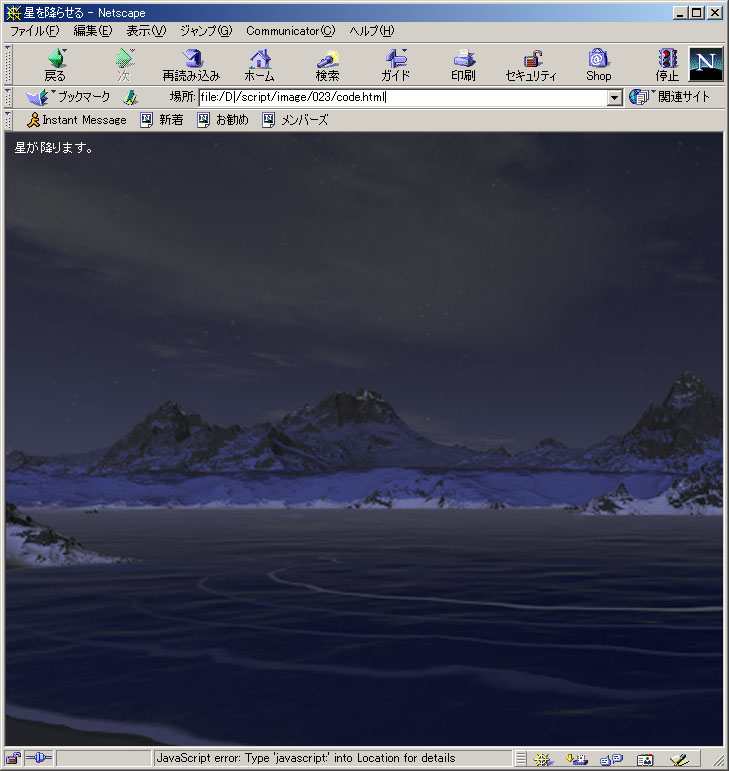Collapse the location toolbar via its grip

point(8,97)
